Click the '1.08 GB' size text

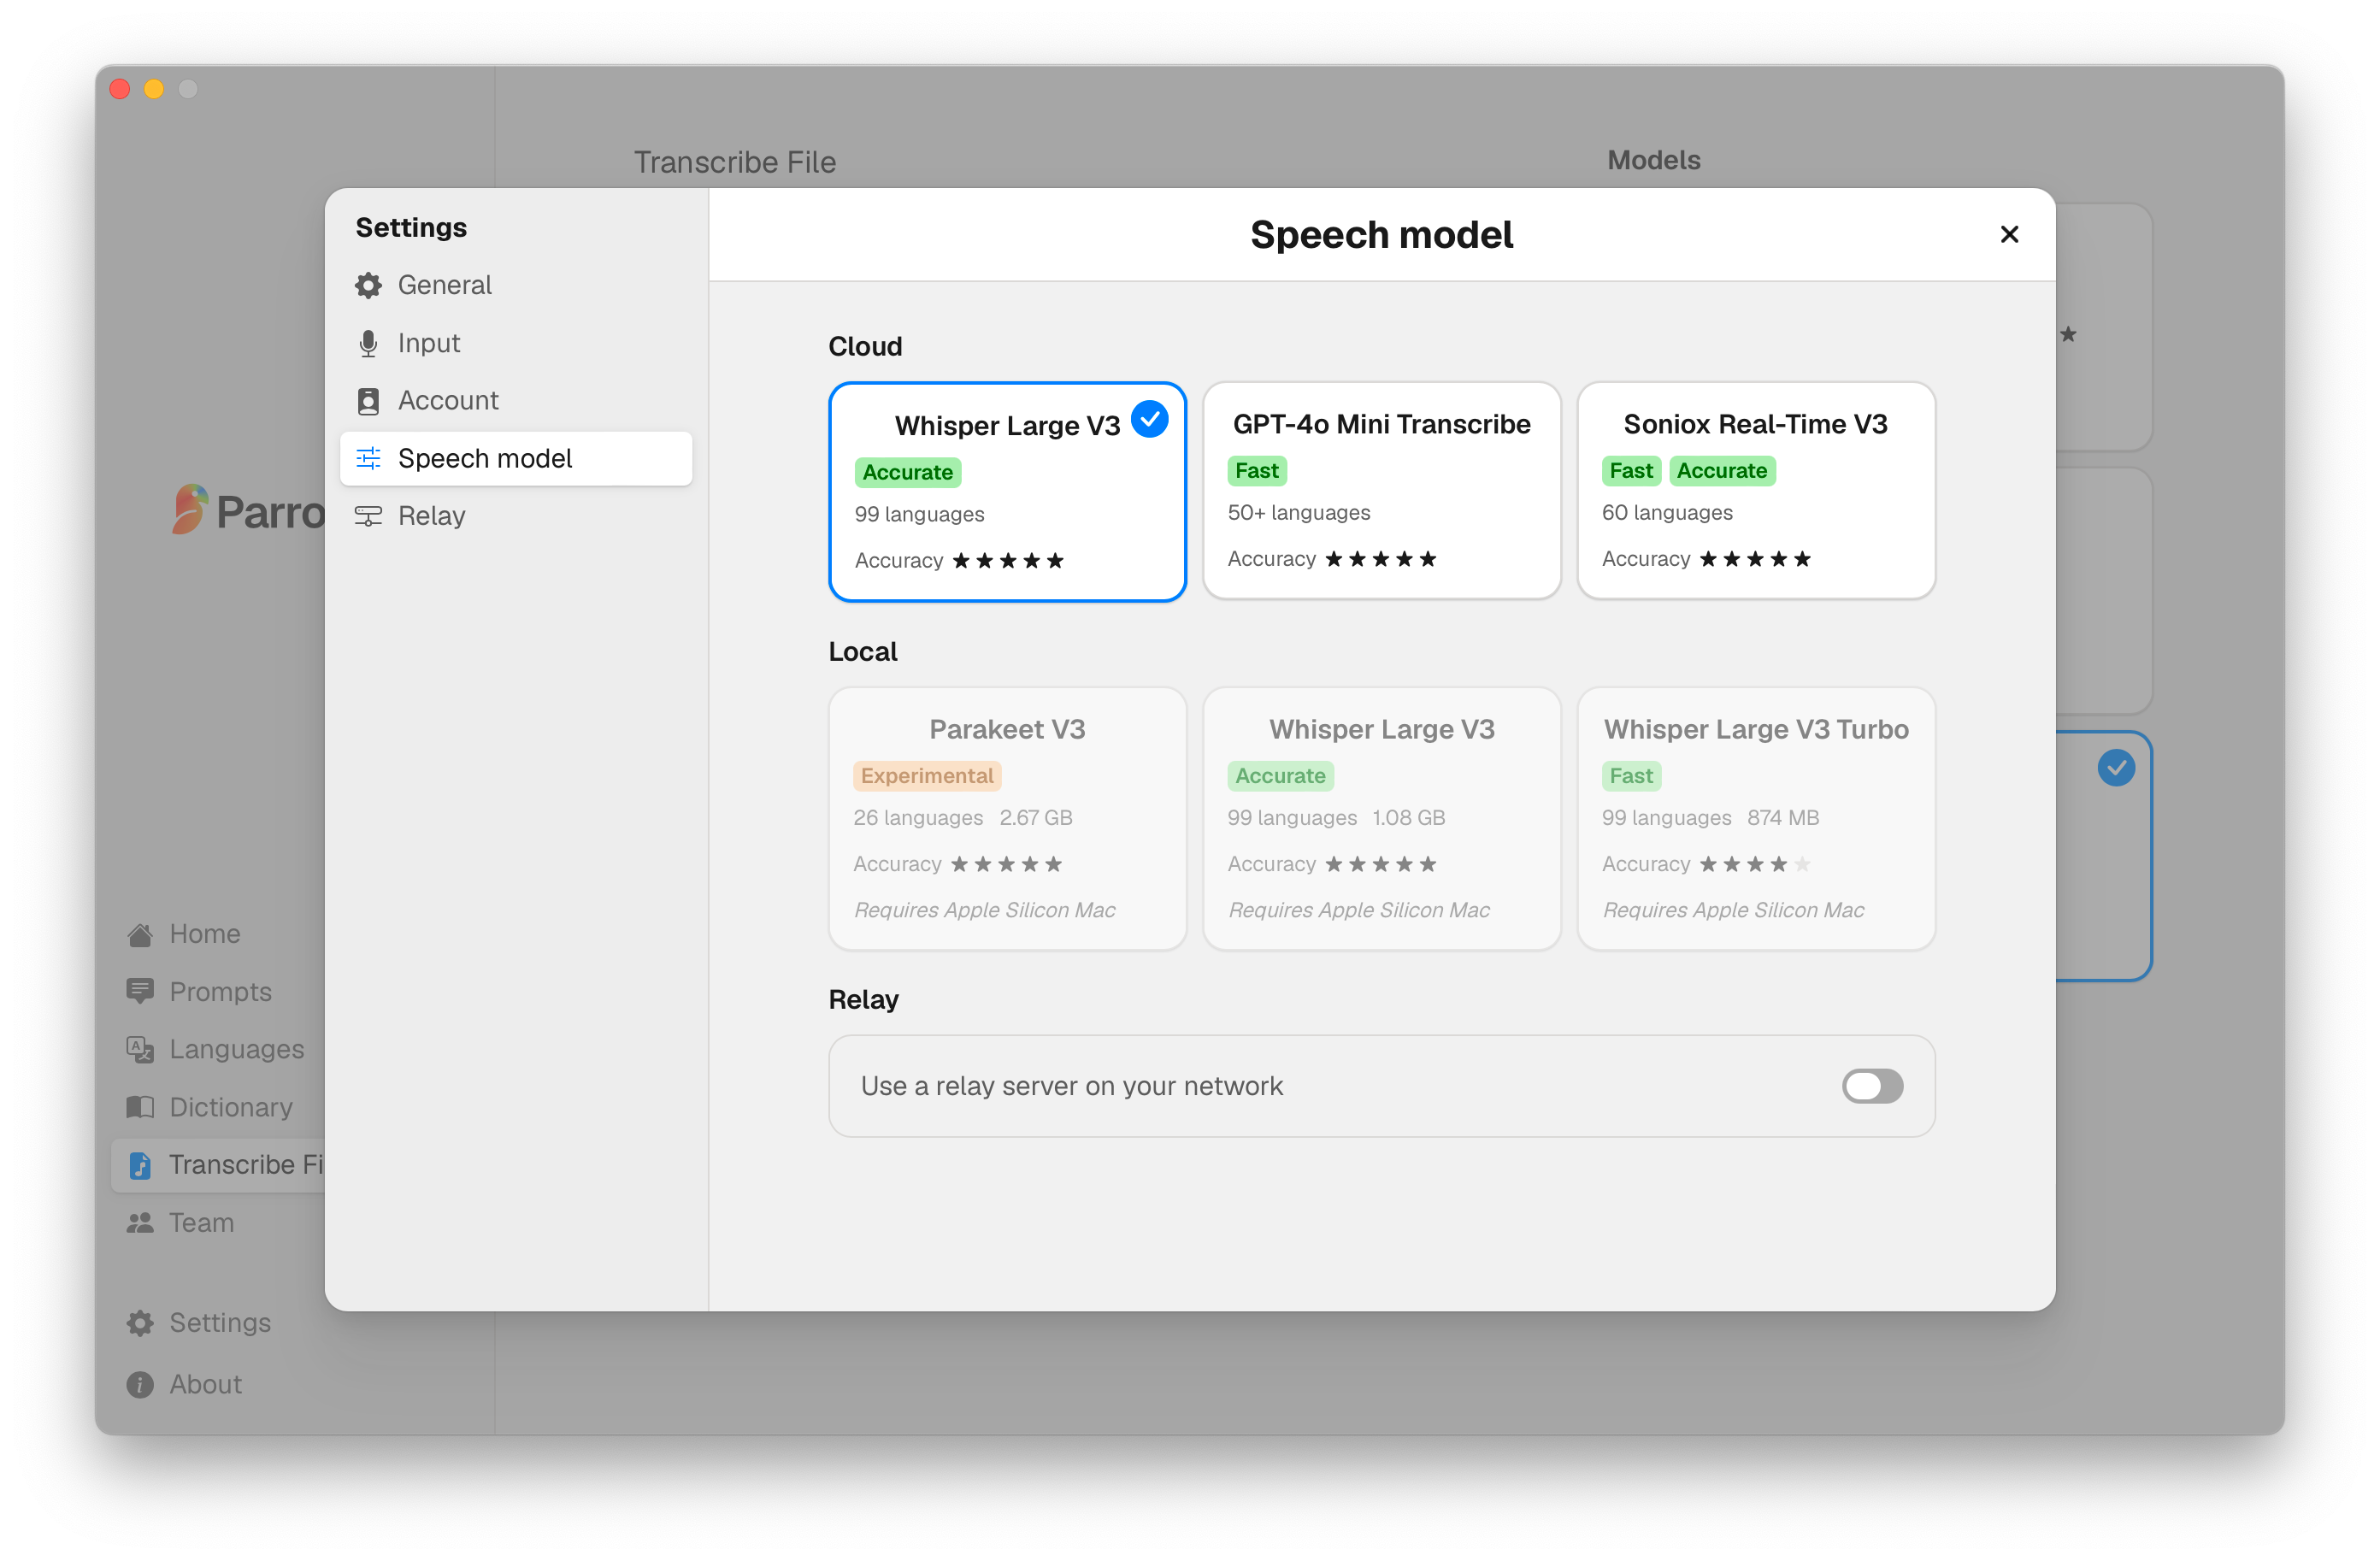1408,818
